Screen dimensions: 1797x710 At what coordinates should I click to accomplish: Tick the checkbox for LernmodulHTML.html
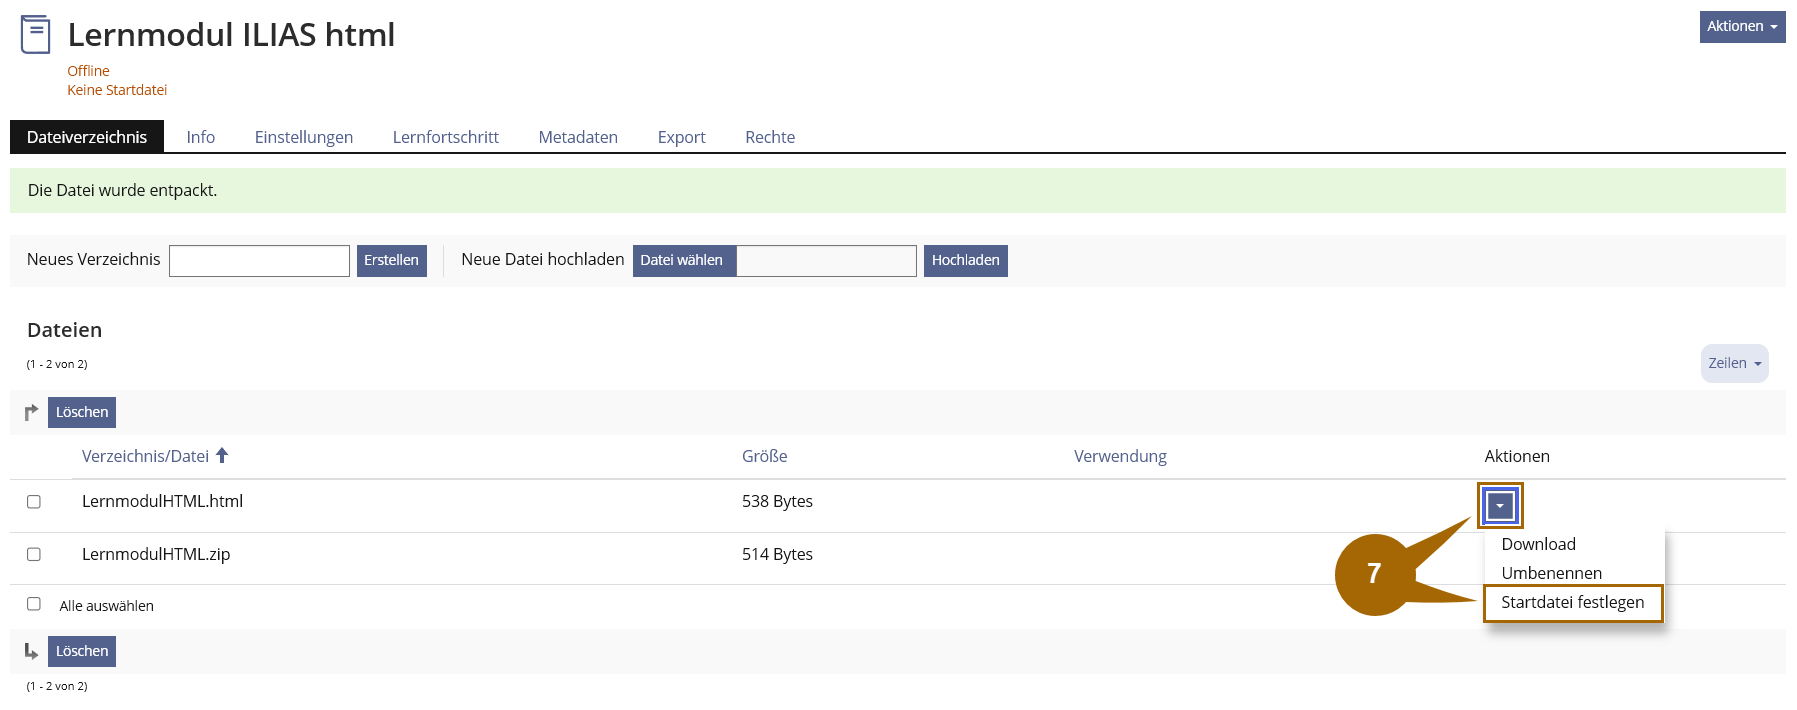34,502
